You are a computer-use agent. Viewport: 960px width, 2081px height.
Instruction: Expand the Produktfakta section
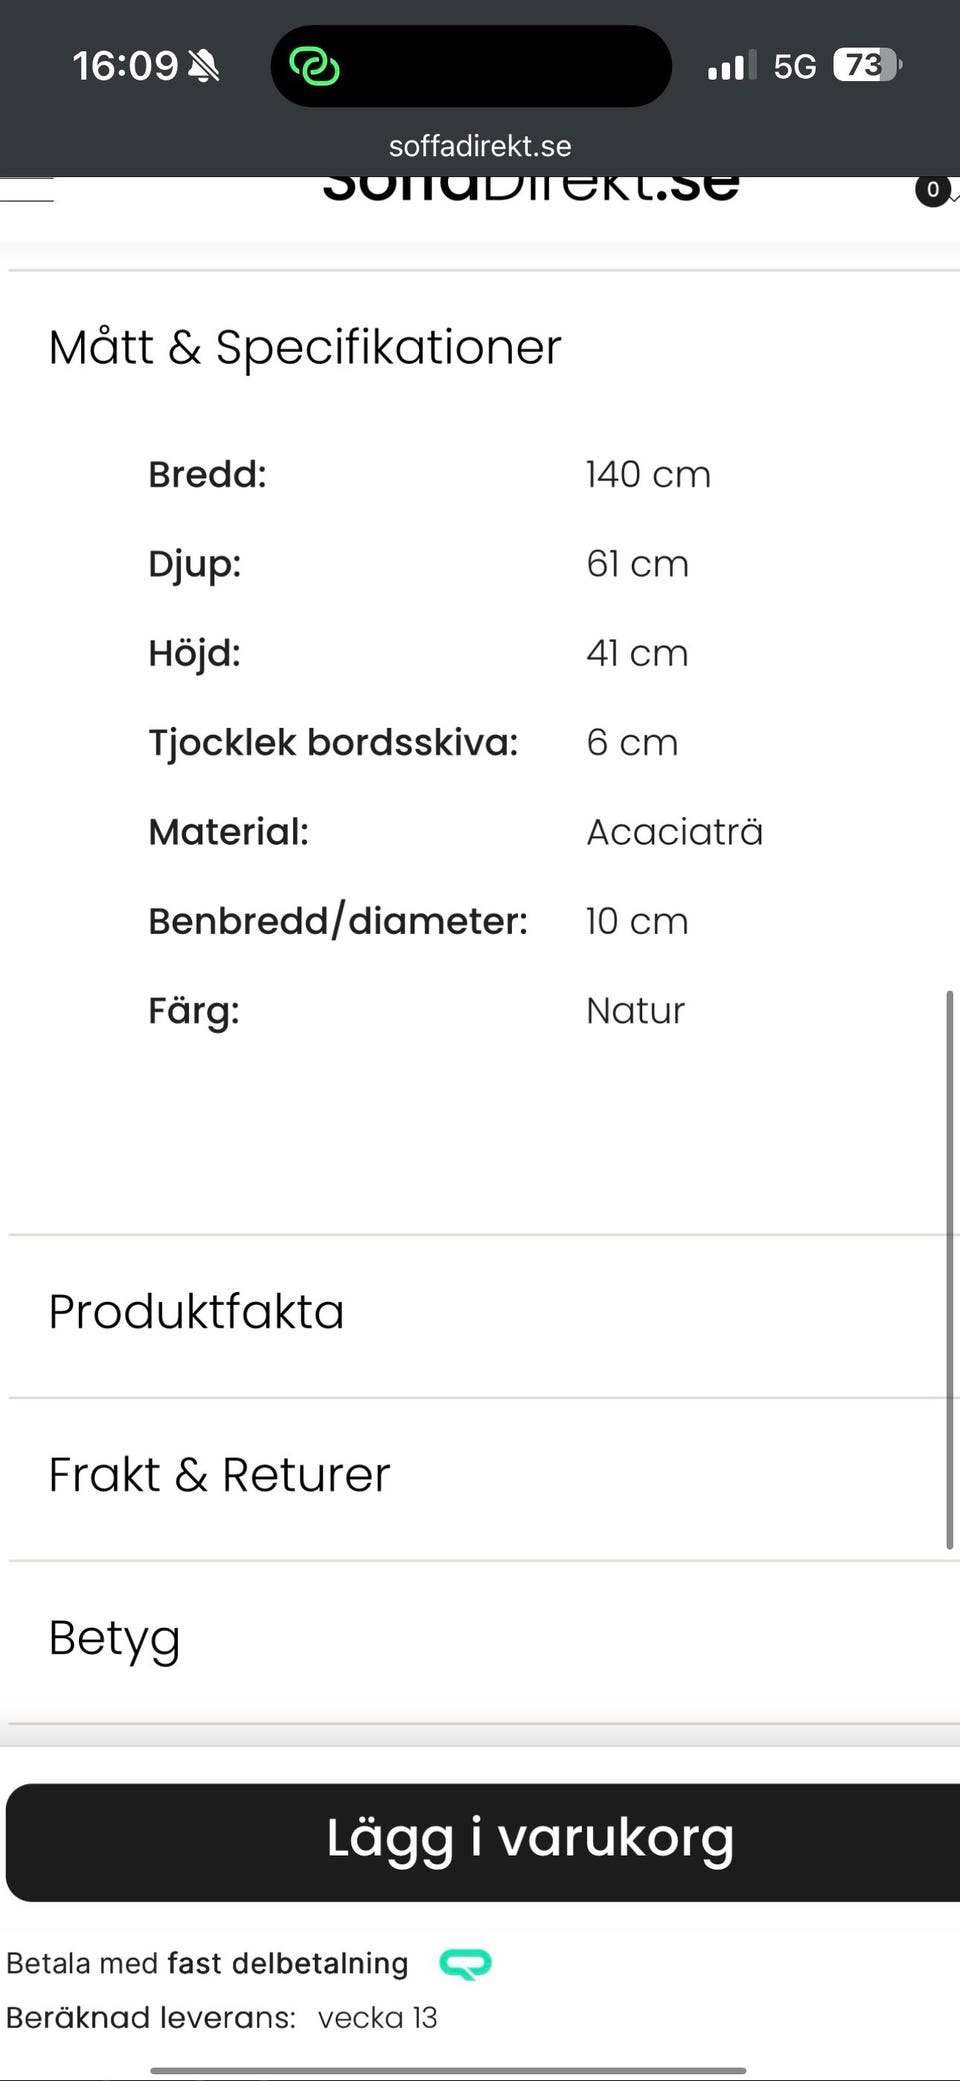pyautogui.click(x=196, y=1312)
